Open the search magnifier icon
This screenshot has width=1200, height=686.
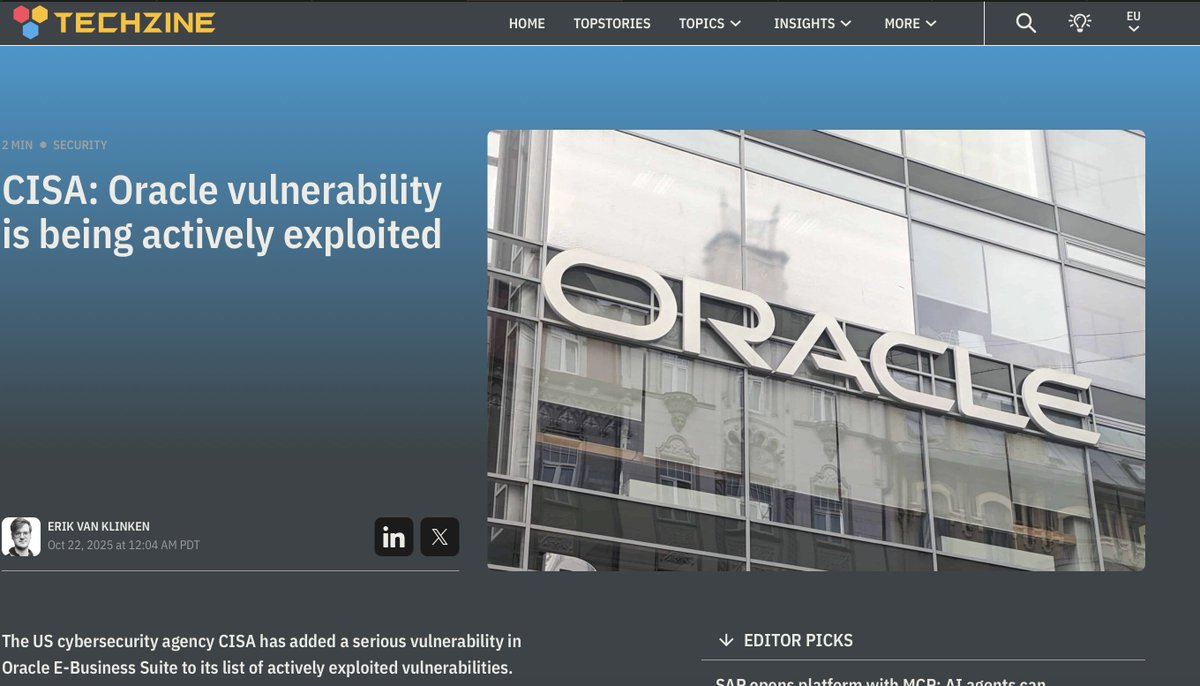tap(1026, 23)
